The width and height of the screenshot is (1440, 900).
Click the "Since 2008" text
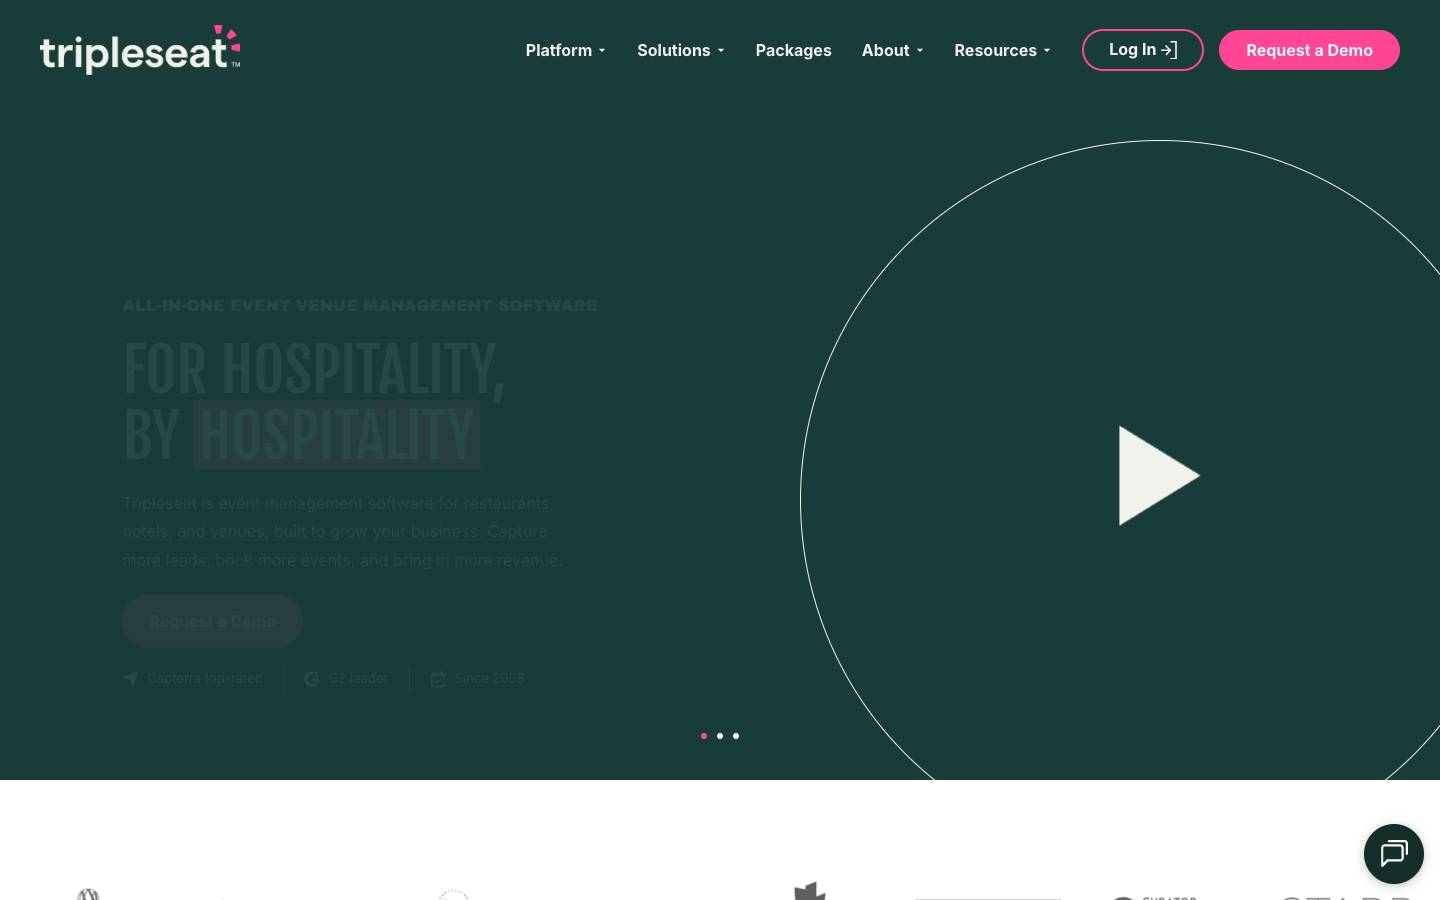pyautogui.click(x=490, y=678)
